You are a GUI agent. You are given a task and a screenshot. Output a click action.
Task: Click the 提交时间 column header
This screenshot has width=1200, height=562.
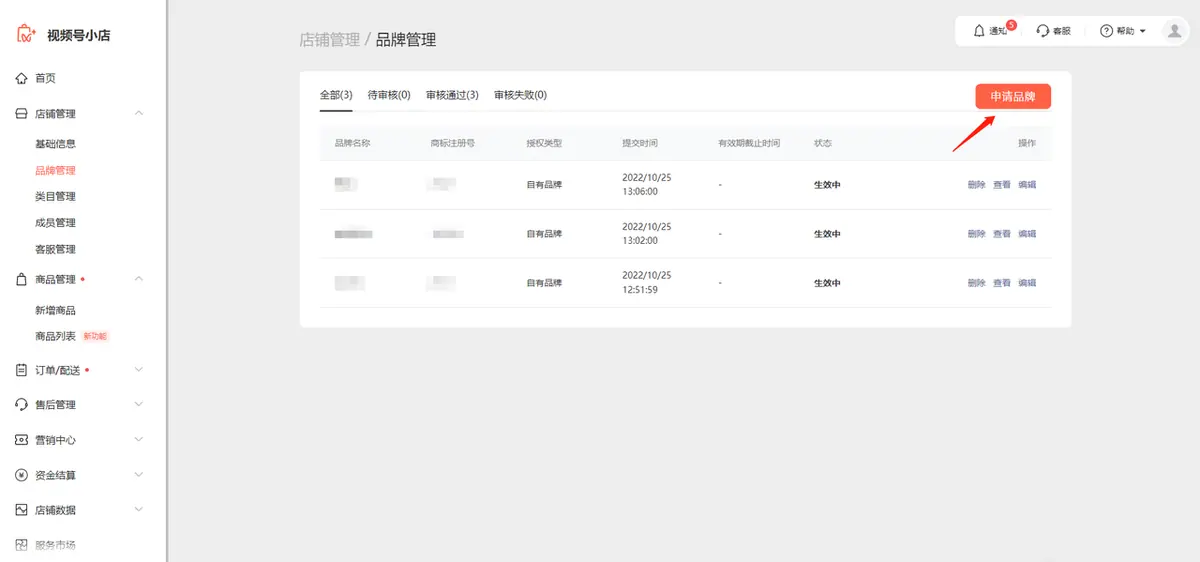[640, 143]
